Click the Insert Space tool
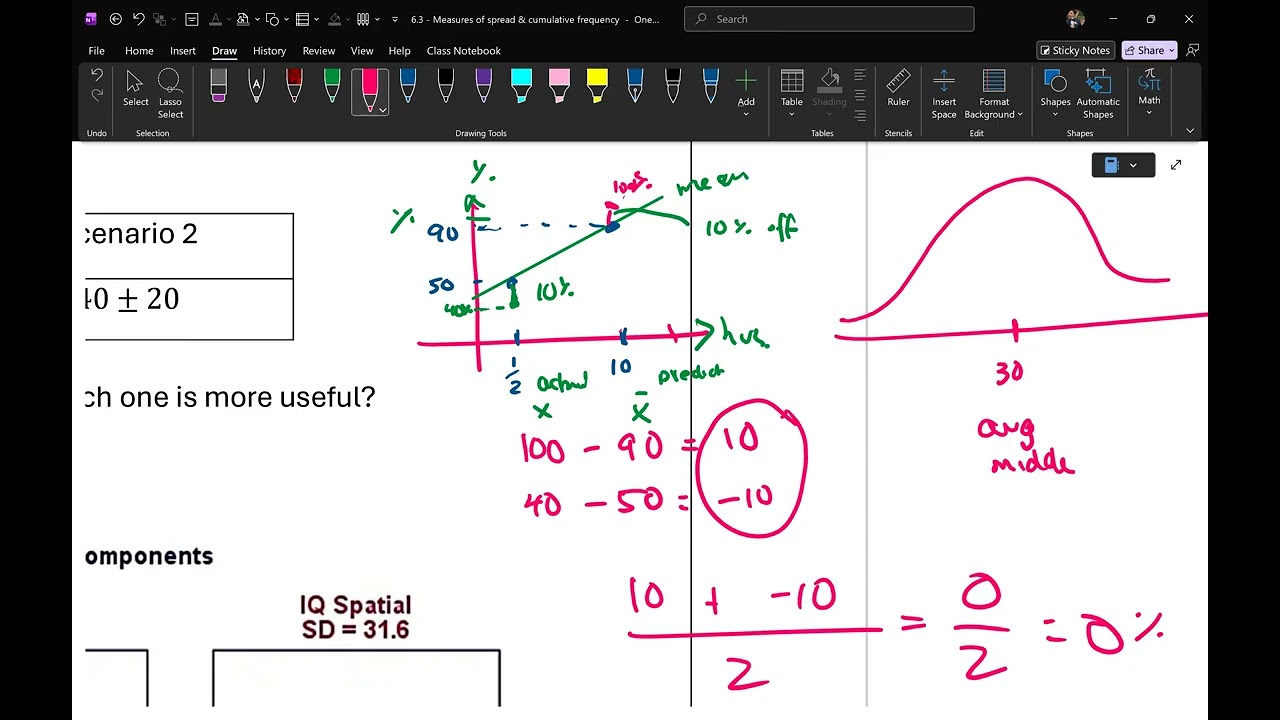This screenshot has height=720, width=1280. pos(944,95)
